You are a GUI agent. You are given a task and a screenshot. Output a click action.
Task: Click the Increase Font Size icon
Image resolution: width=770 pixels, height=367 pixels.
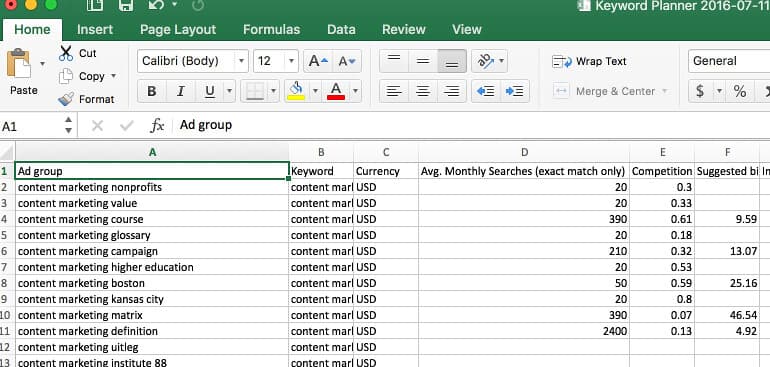[x=318, y=61]
